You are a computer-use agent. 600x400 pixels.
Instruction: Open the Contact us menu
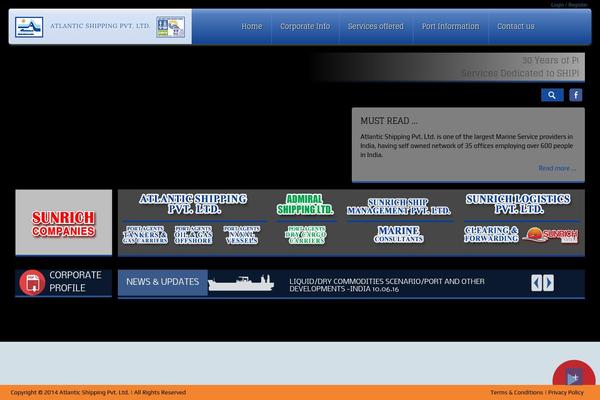(x=516, y=26)
